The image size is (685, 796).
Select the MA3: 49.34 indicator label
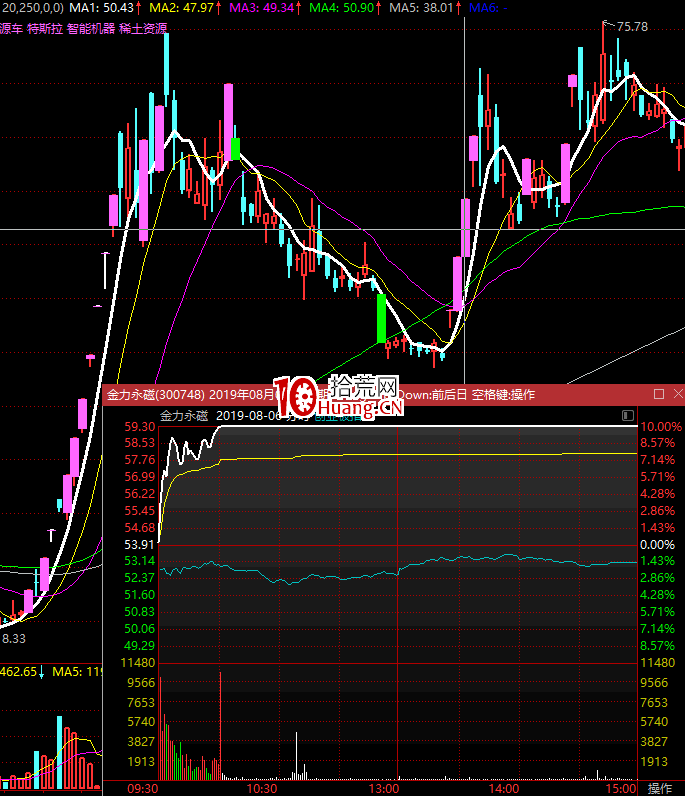pos(266,8)
